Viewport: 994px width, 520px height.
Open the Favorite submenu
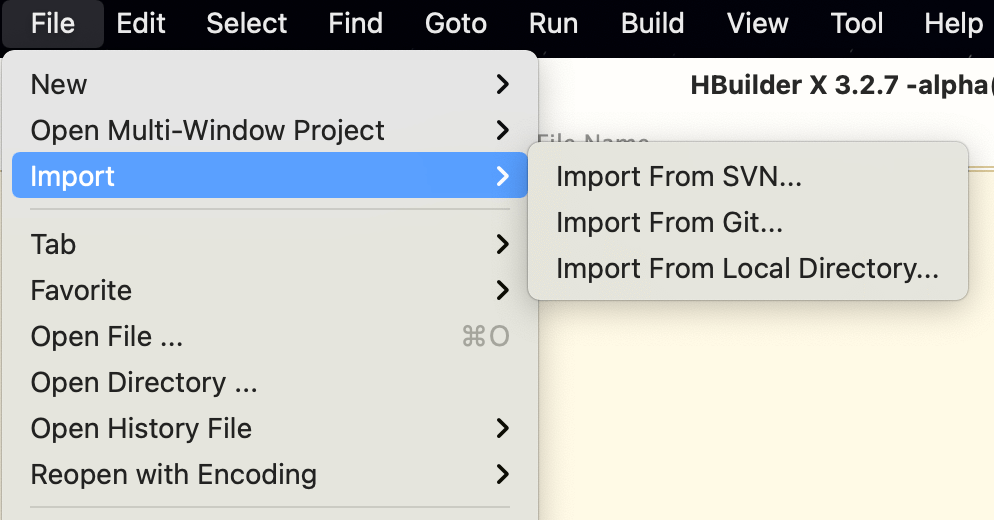[269, 290]
